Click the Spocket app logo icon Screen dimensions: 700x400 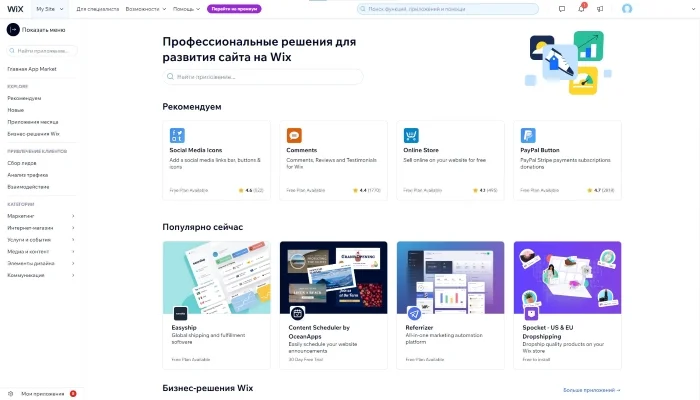tap(531, 313)
